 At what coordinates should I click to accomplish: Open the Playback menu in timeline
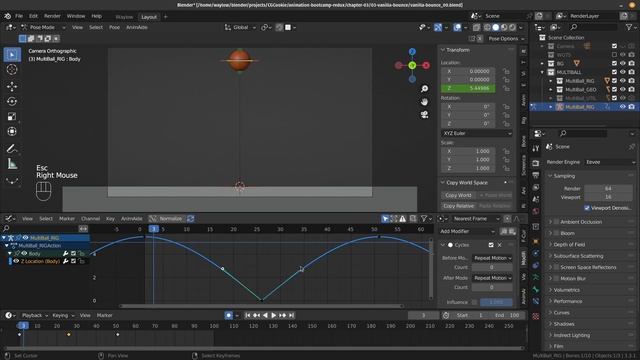tap(35, 315)
